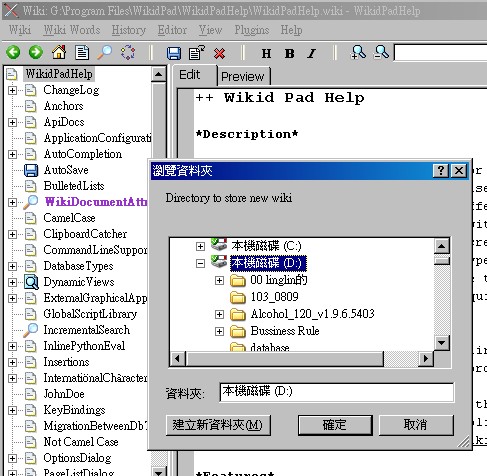This screenshot has width=487, height=476.
Task: Click the WikidPad application icon in title bar
Action: point(11,11)
